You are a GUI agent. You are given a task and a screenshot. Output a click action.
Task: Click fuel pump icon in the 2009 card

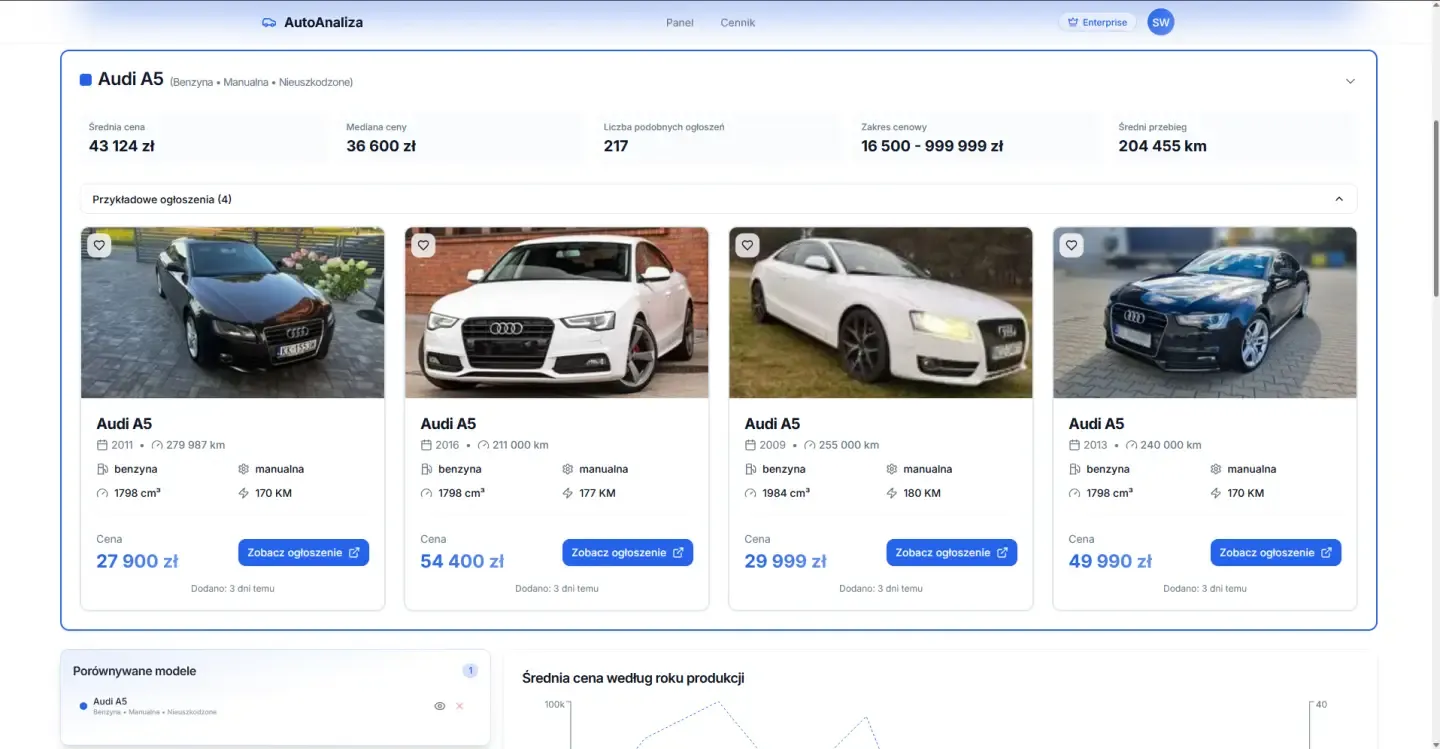[x=750, y=469]
